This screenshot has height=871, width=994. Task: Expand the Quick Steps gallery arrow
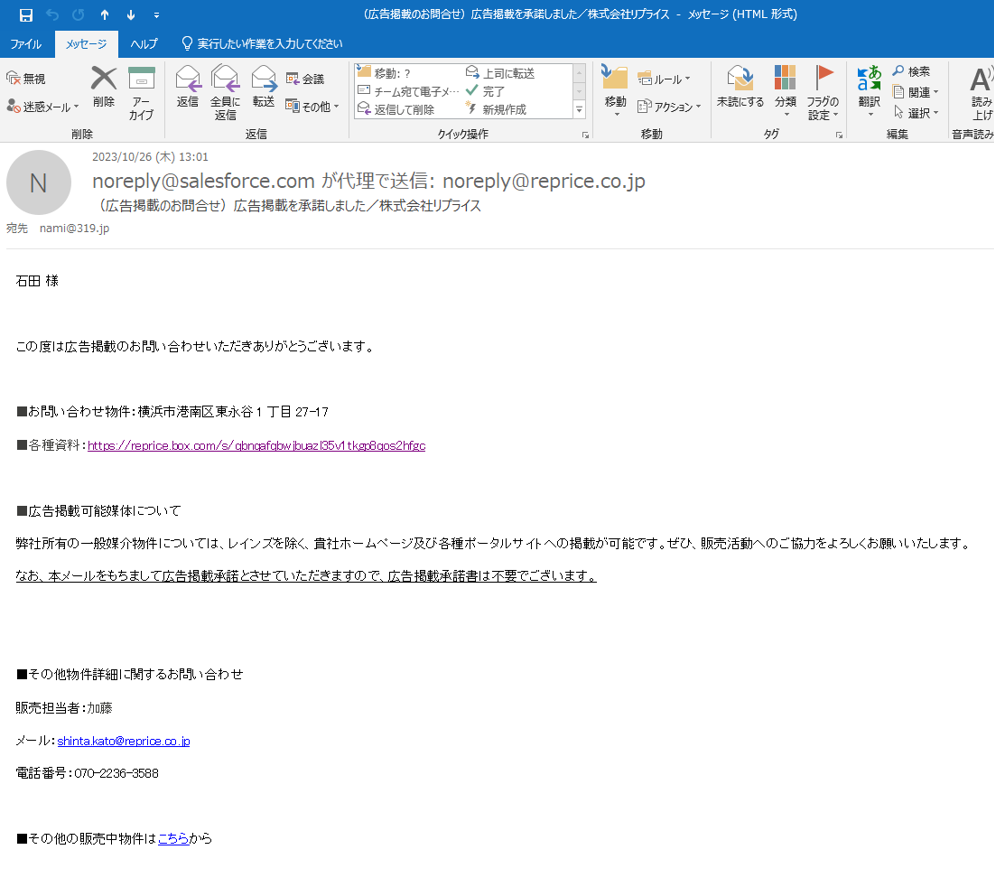coord(579,108)
